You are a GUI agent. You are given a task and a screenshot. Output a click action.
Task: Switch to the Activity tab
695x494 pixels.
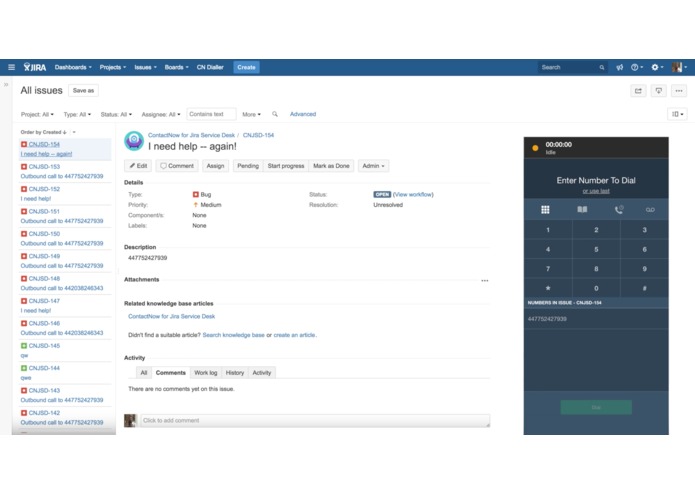pyautogui.click(x=262, y=373)
